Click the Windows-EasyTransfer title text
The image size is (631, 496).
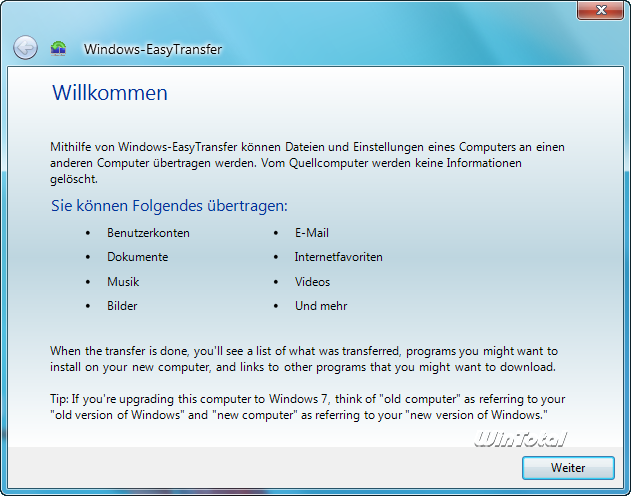pos(153,49)
